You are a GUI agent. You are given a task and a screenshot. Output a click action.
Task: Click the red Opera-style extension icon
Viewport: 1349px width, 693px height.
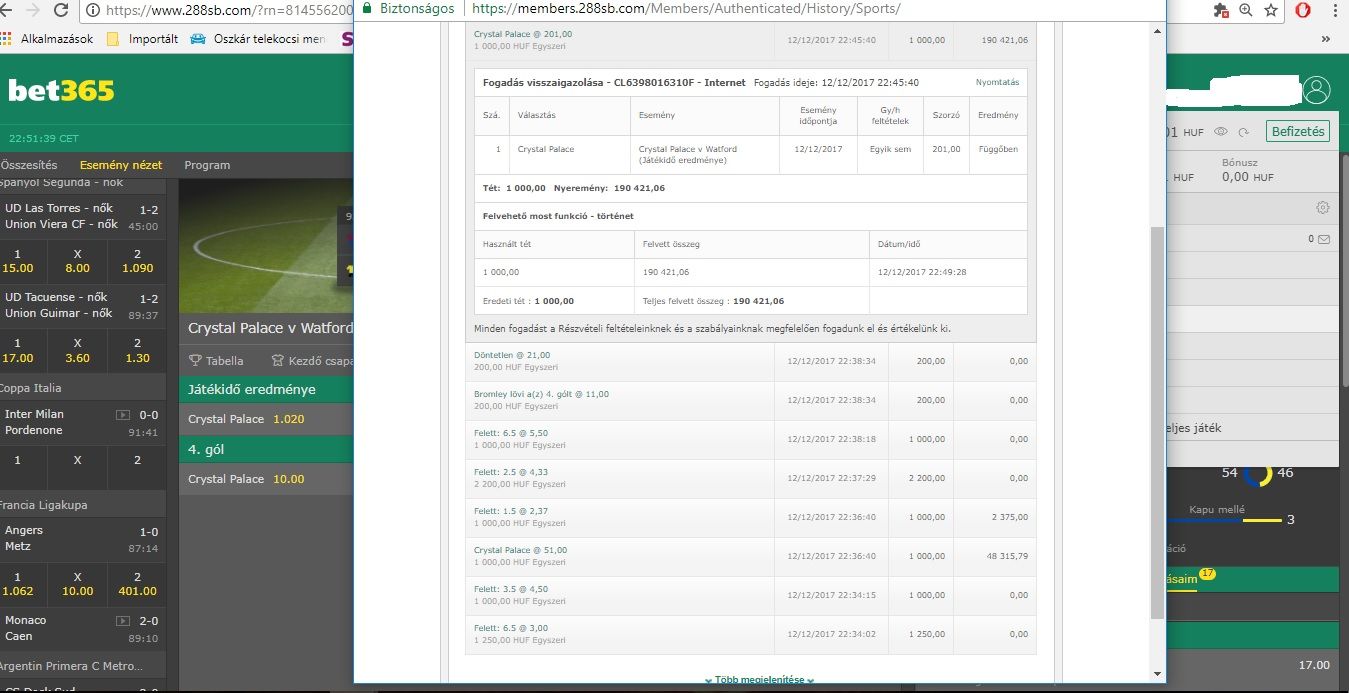click(1303, 10)
